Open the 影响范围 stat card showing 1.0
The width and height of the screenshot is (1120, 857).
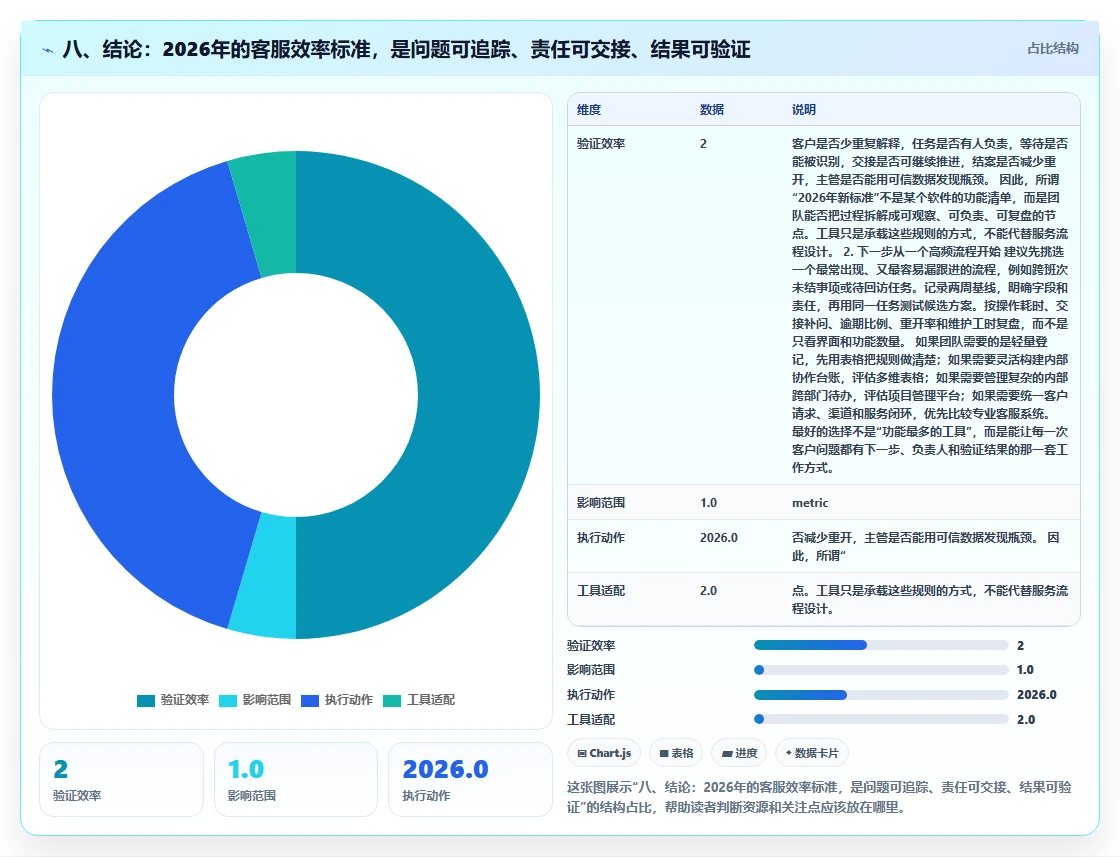296,779
